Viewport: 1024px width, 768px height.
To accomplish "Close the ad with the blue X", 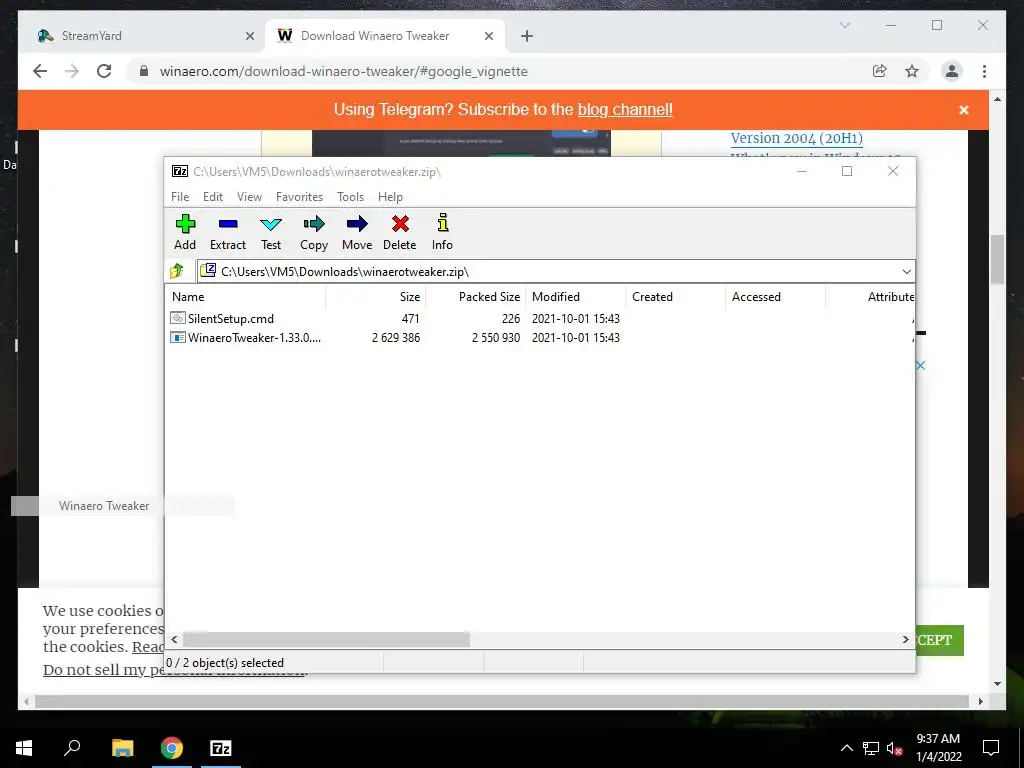I will coord(920,365).
